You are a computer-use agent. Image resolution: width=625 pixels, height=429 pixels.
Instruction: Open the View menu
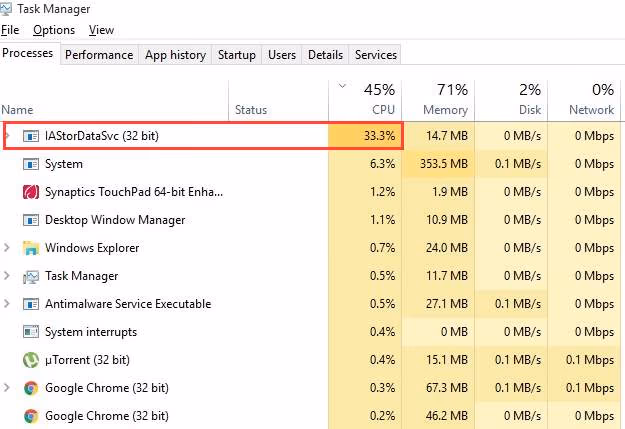[x=101, y=31]
